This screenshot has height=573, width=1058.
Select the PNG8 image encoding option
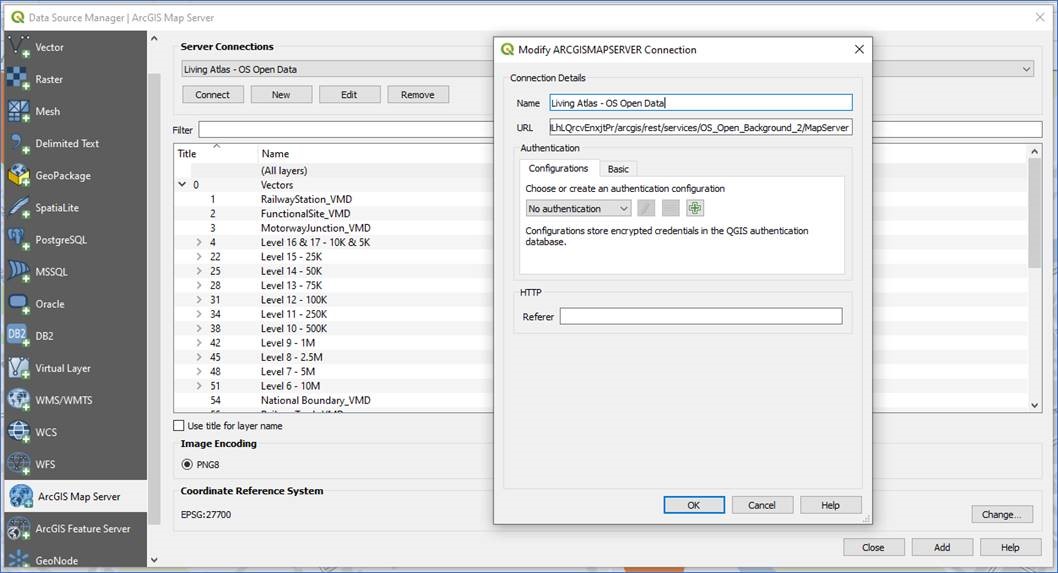(x=187, y=464)
